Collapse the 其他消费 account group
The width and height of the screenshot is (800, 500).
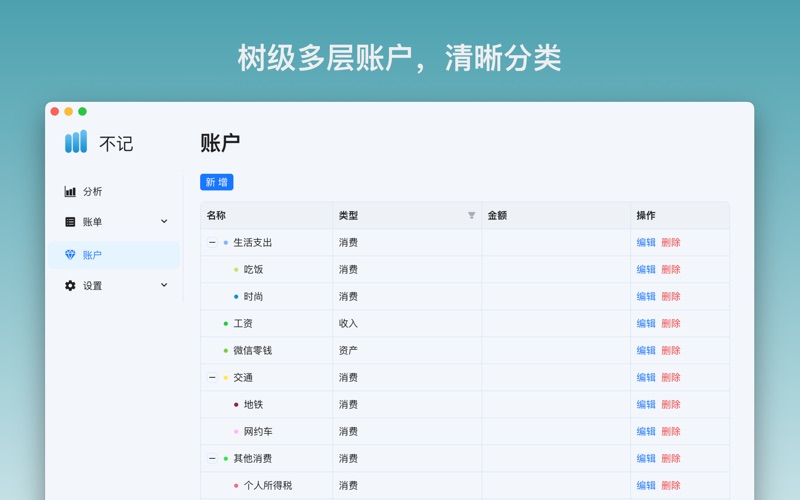pyautogui.click(x=212, y=459)
